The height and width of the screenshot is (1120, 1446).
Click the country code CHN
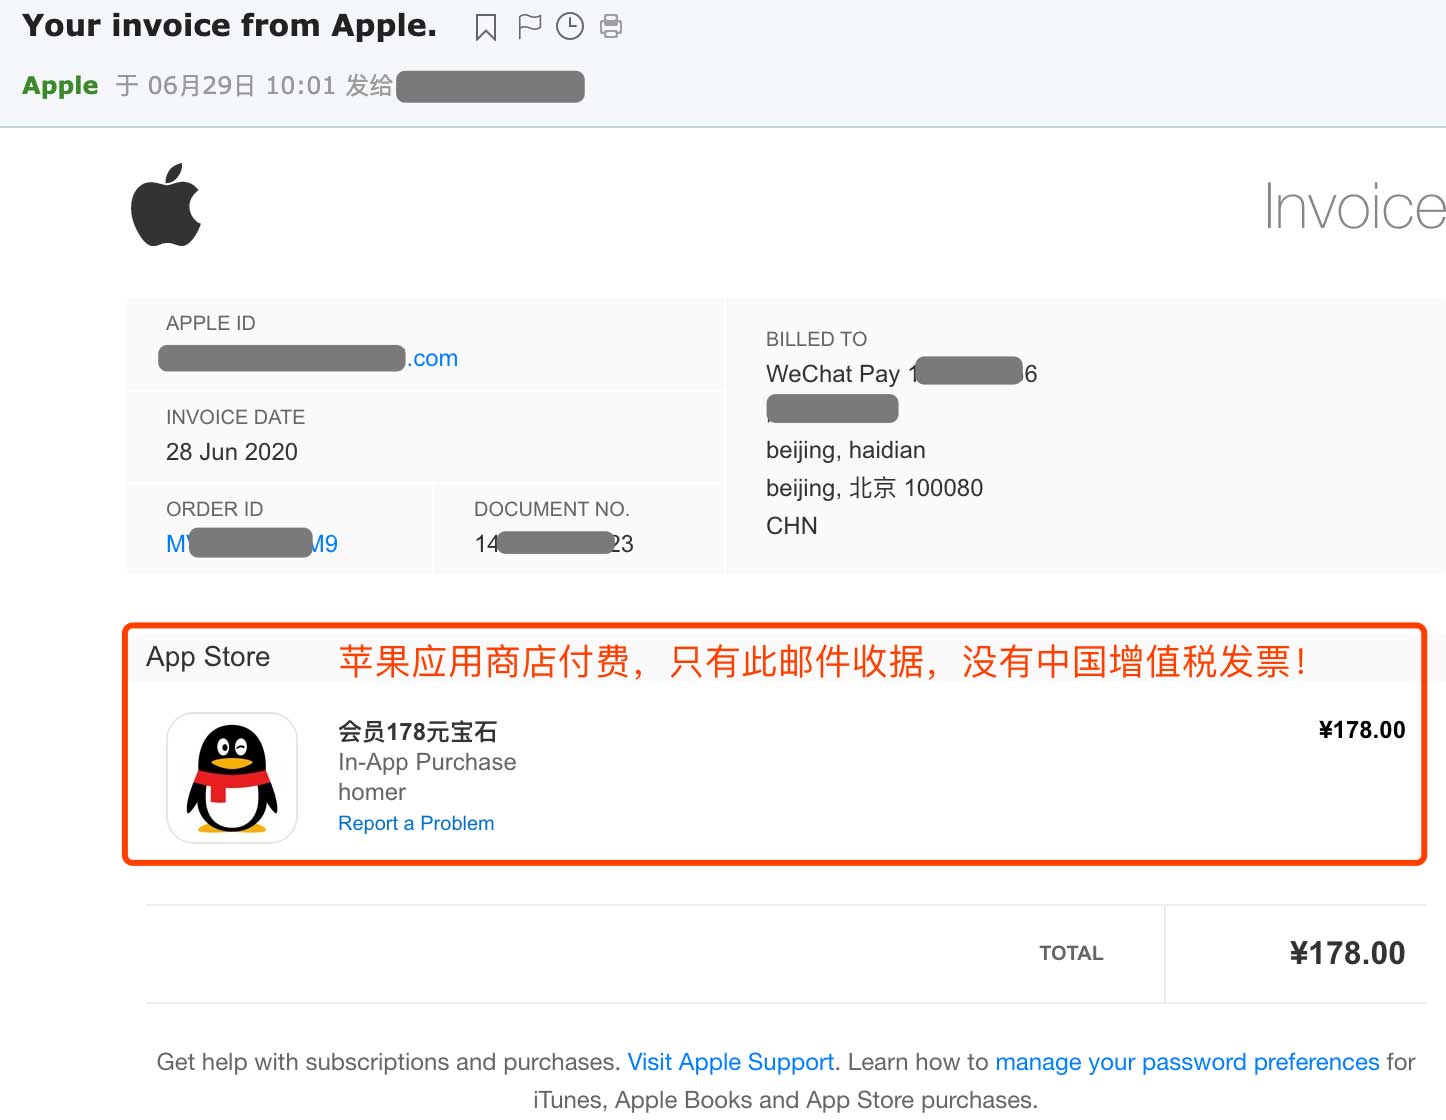792,526
